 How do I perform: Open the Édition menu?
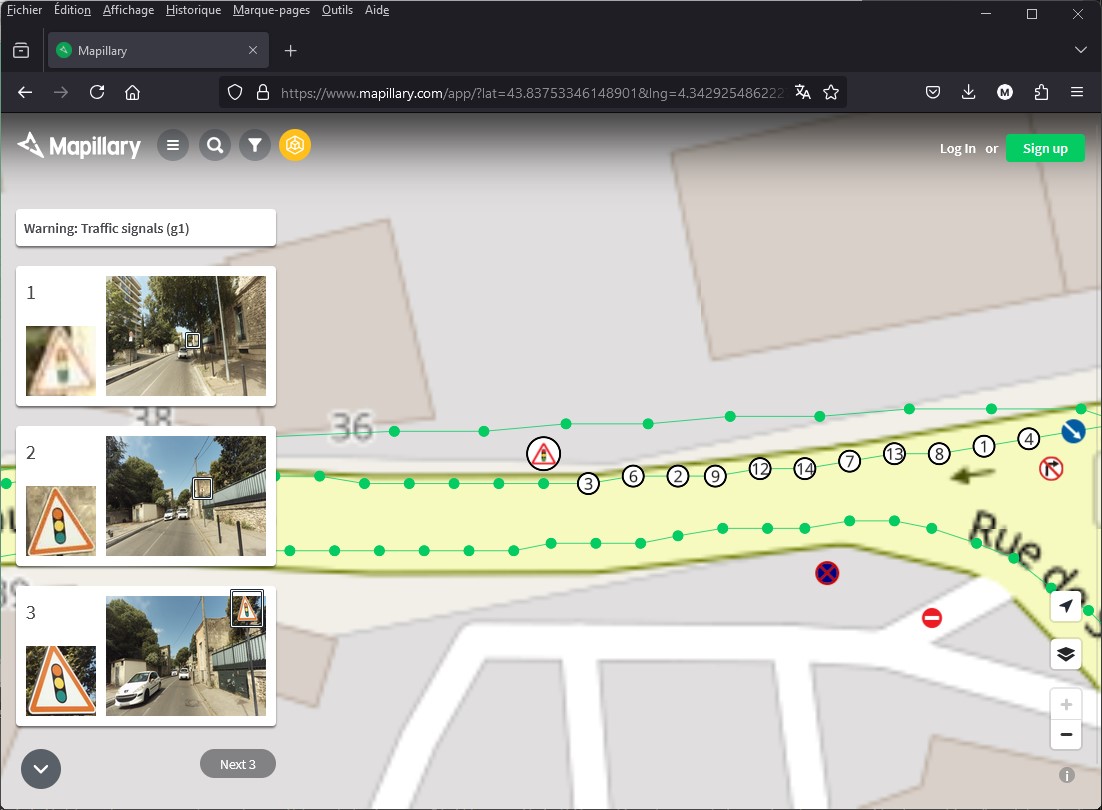(x=72, y=10)
